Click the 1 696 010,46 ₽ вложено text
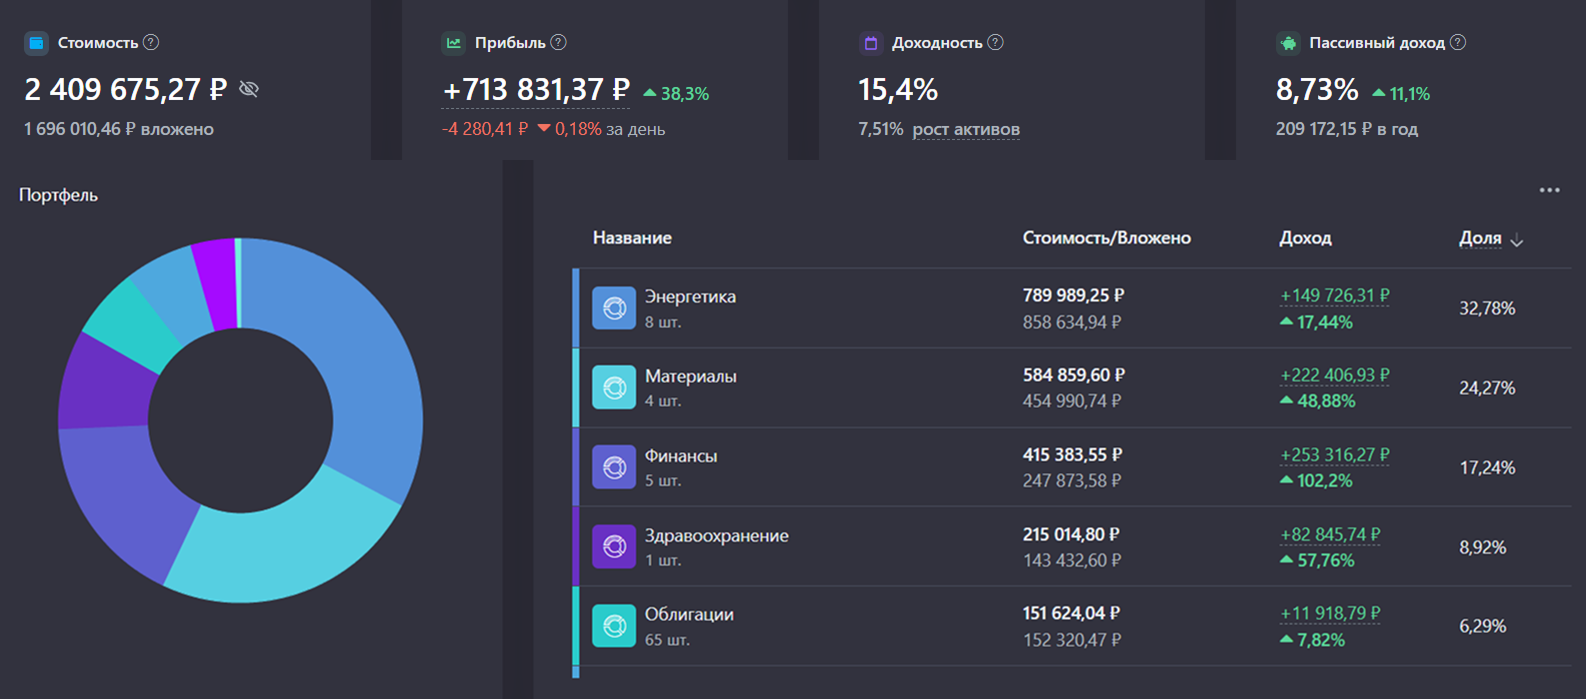The height and width of the screenshot is (699, 1586). point(119,129)
